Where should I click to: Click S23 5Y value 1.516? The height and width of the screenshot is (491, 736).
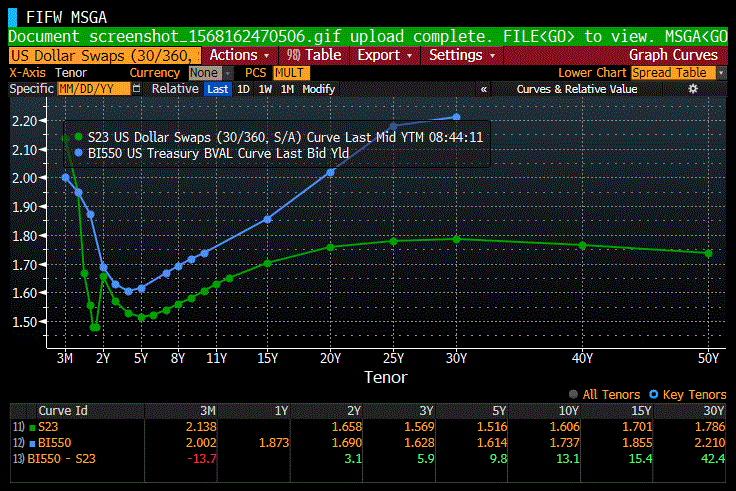[x=492, y=427]
